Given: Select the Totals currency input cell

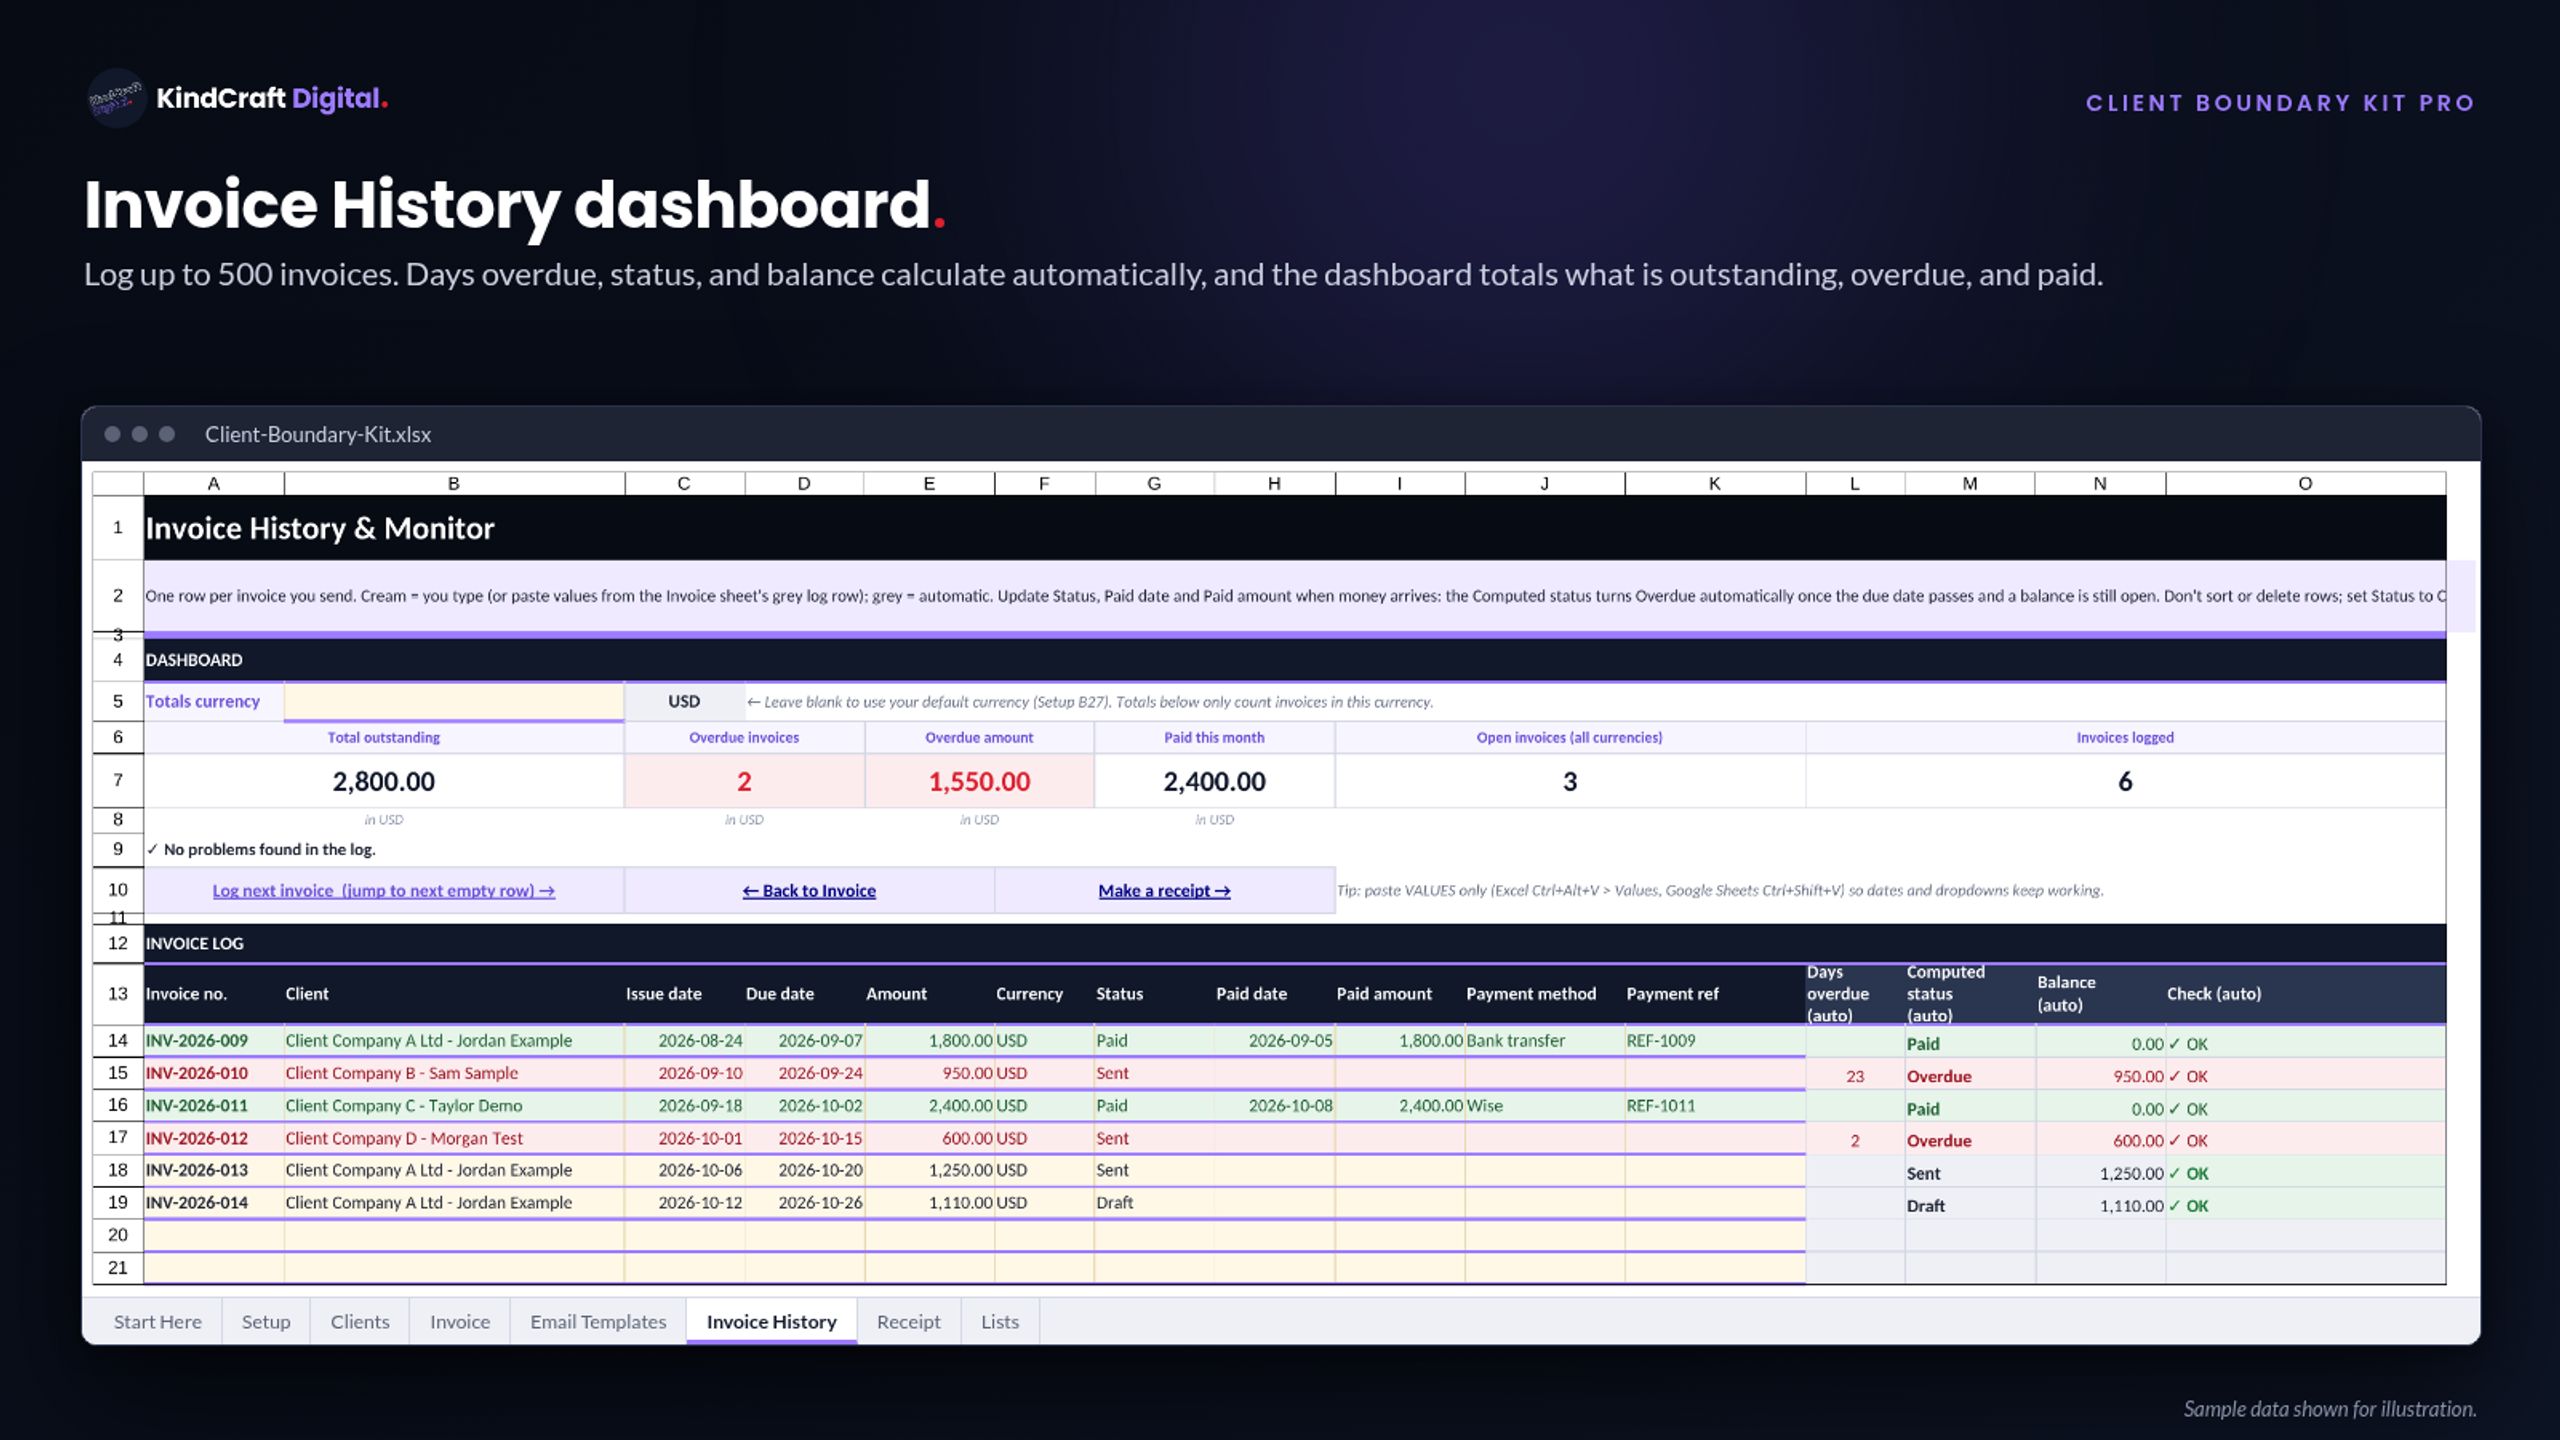Looking at the screenshot, I should tap(454, 701).
